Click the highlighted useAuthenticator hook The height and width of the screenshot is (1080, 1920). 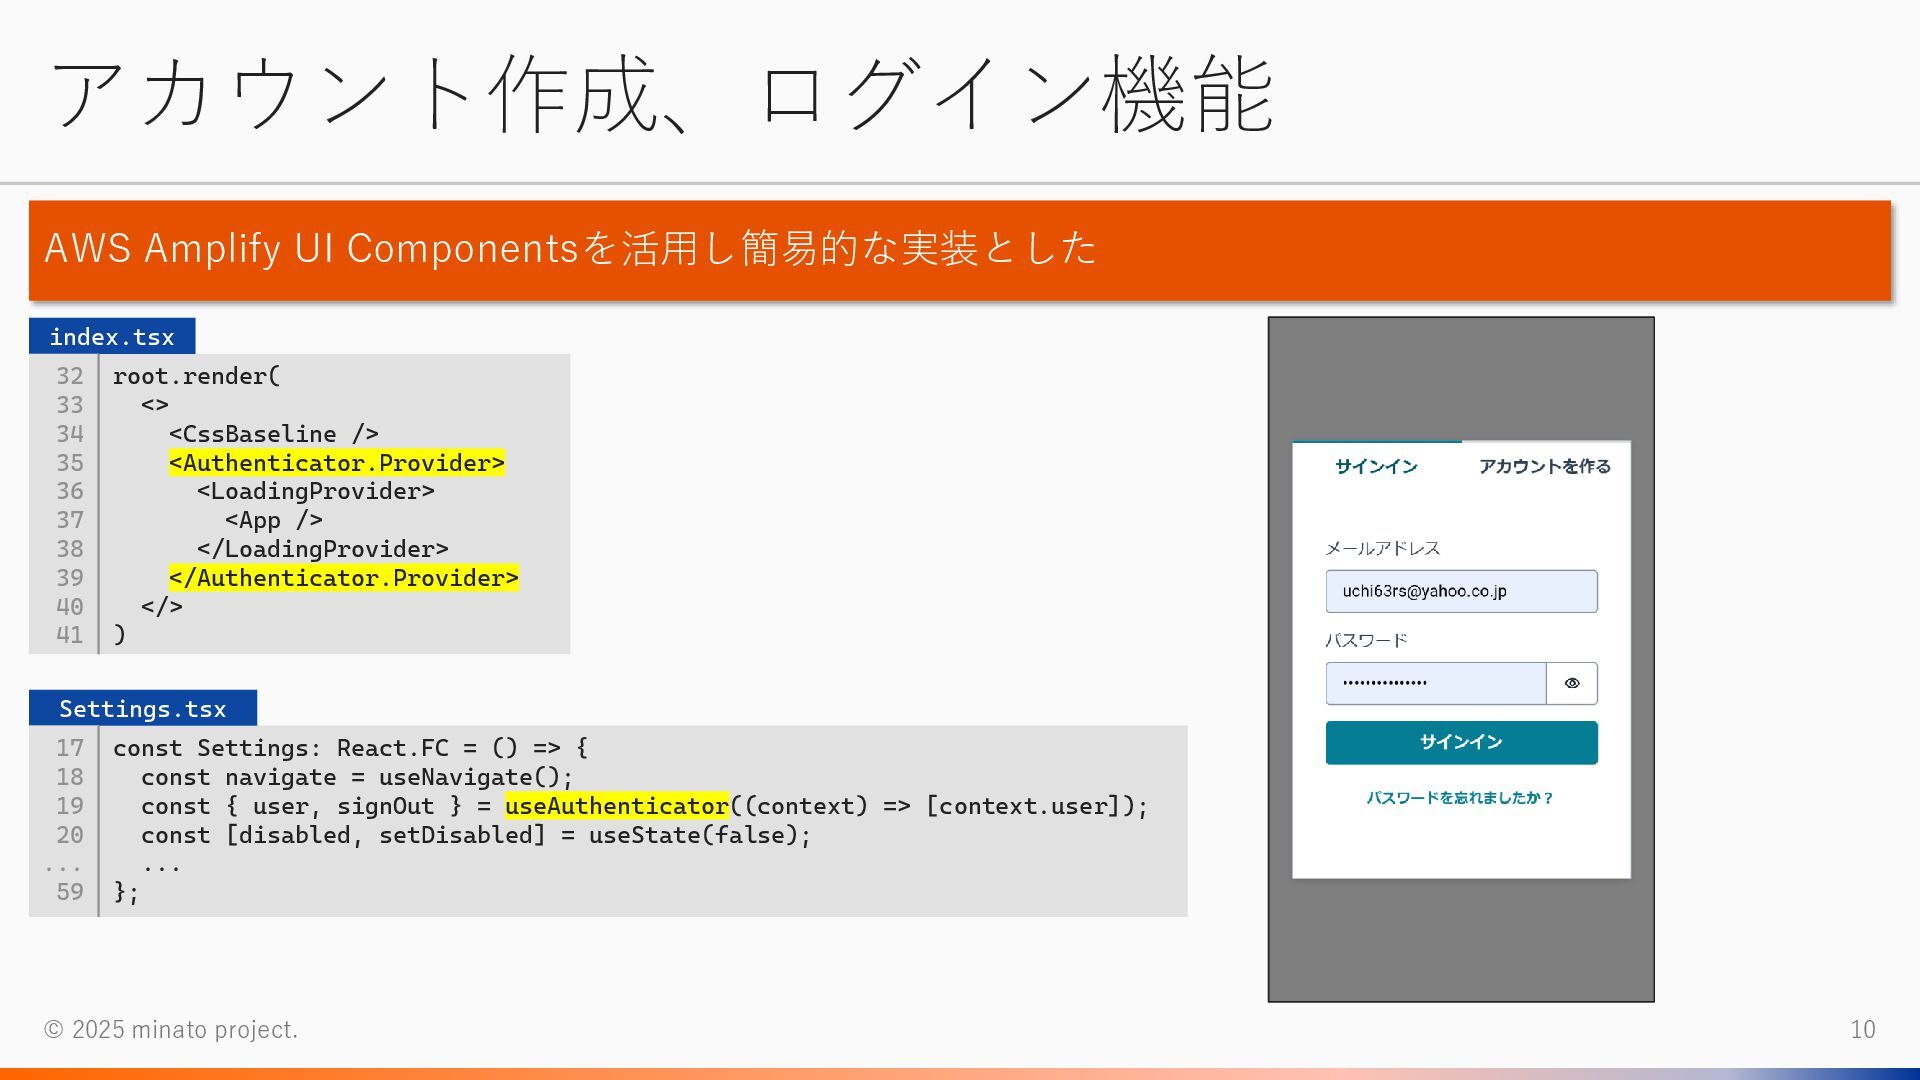pos(617,806)
